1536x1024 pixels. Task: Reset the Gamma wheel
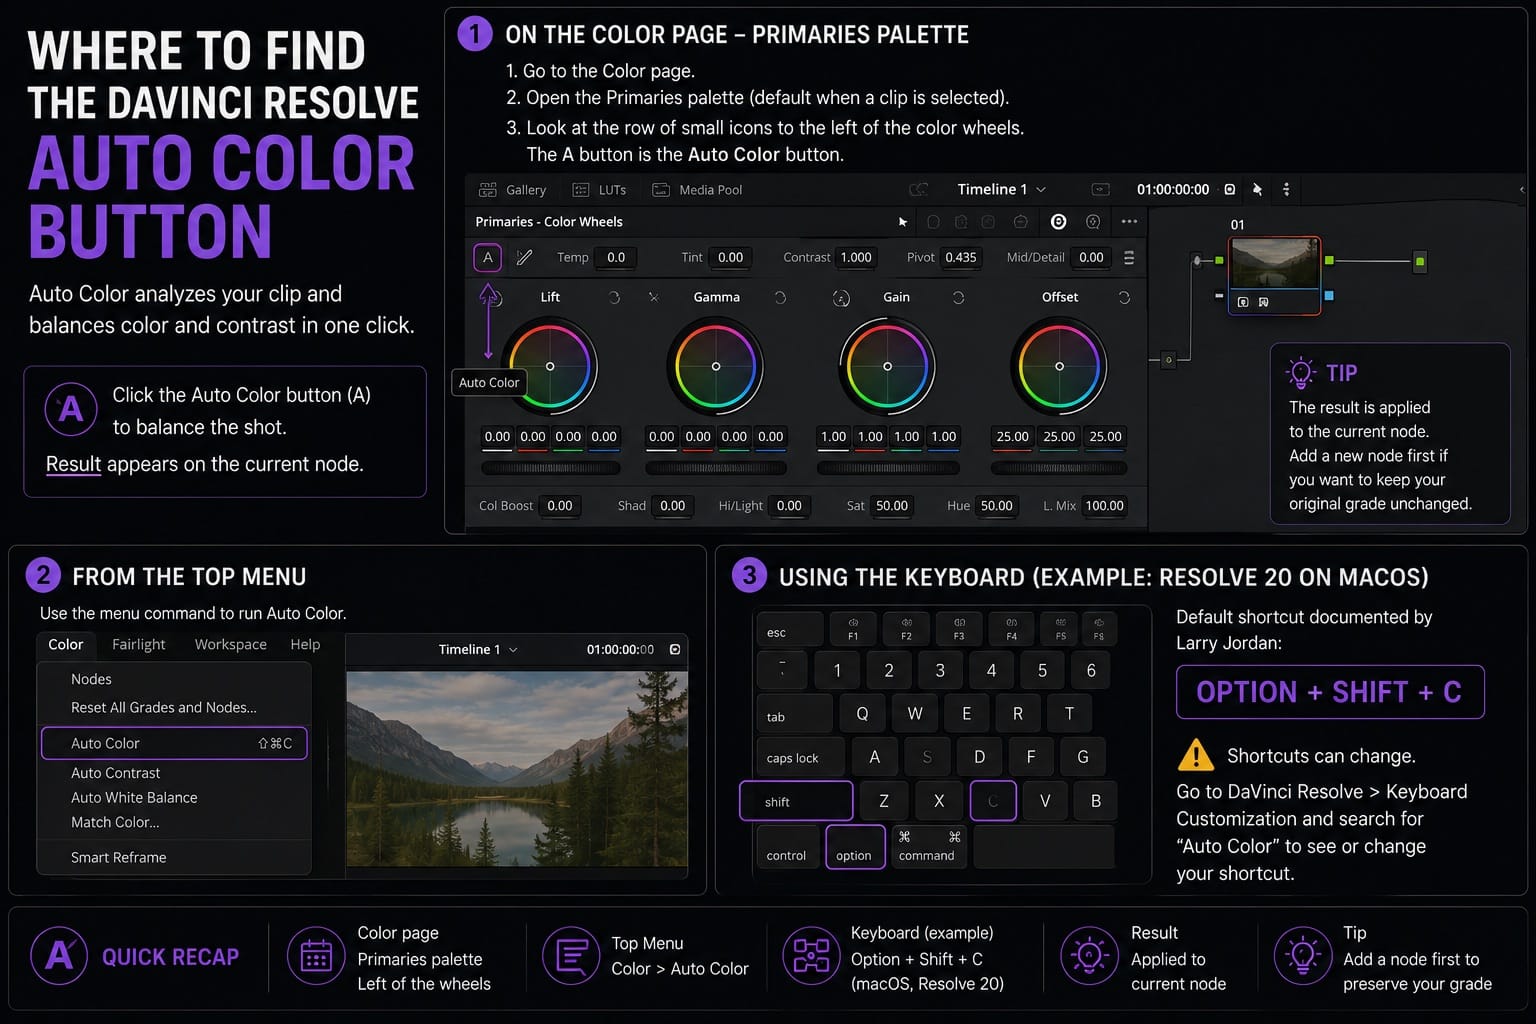tap(780, 297)
